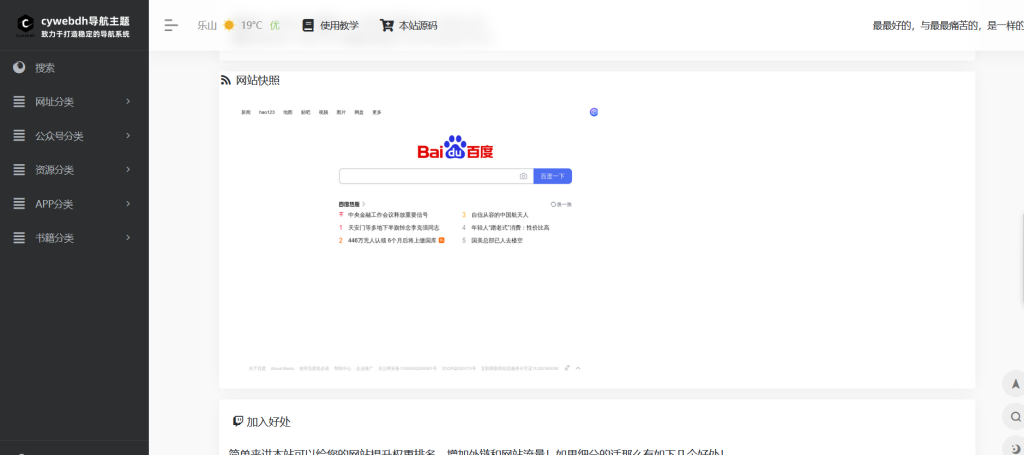Click the RSS icon beside 网站快照

pos(226,80)
